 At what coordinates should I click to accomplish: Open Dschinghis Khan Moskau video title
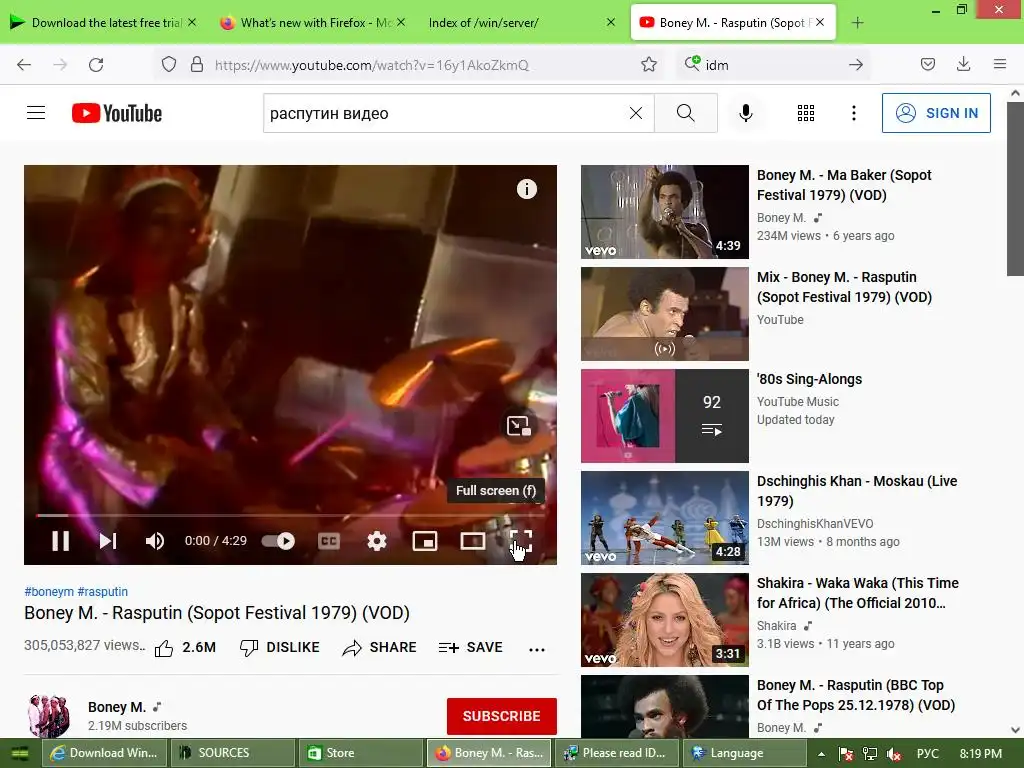(x=857, y=491)
